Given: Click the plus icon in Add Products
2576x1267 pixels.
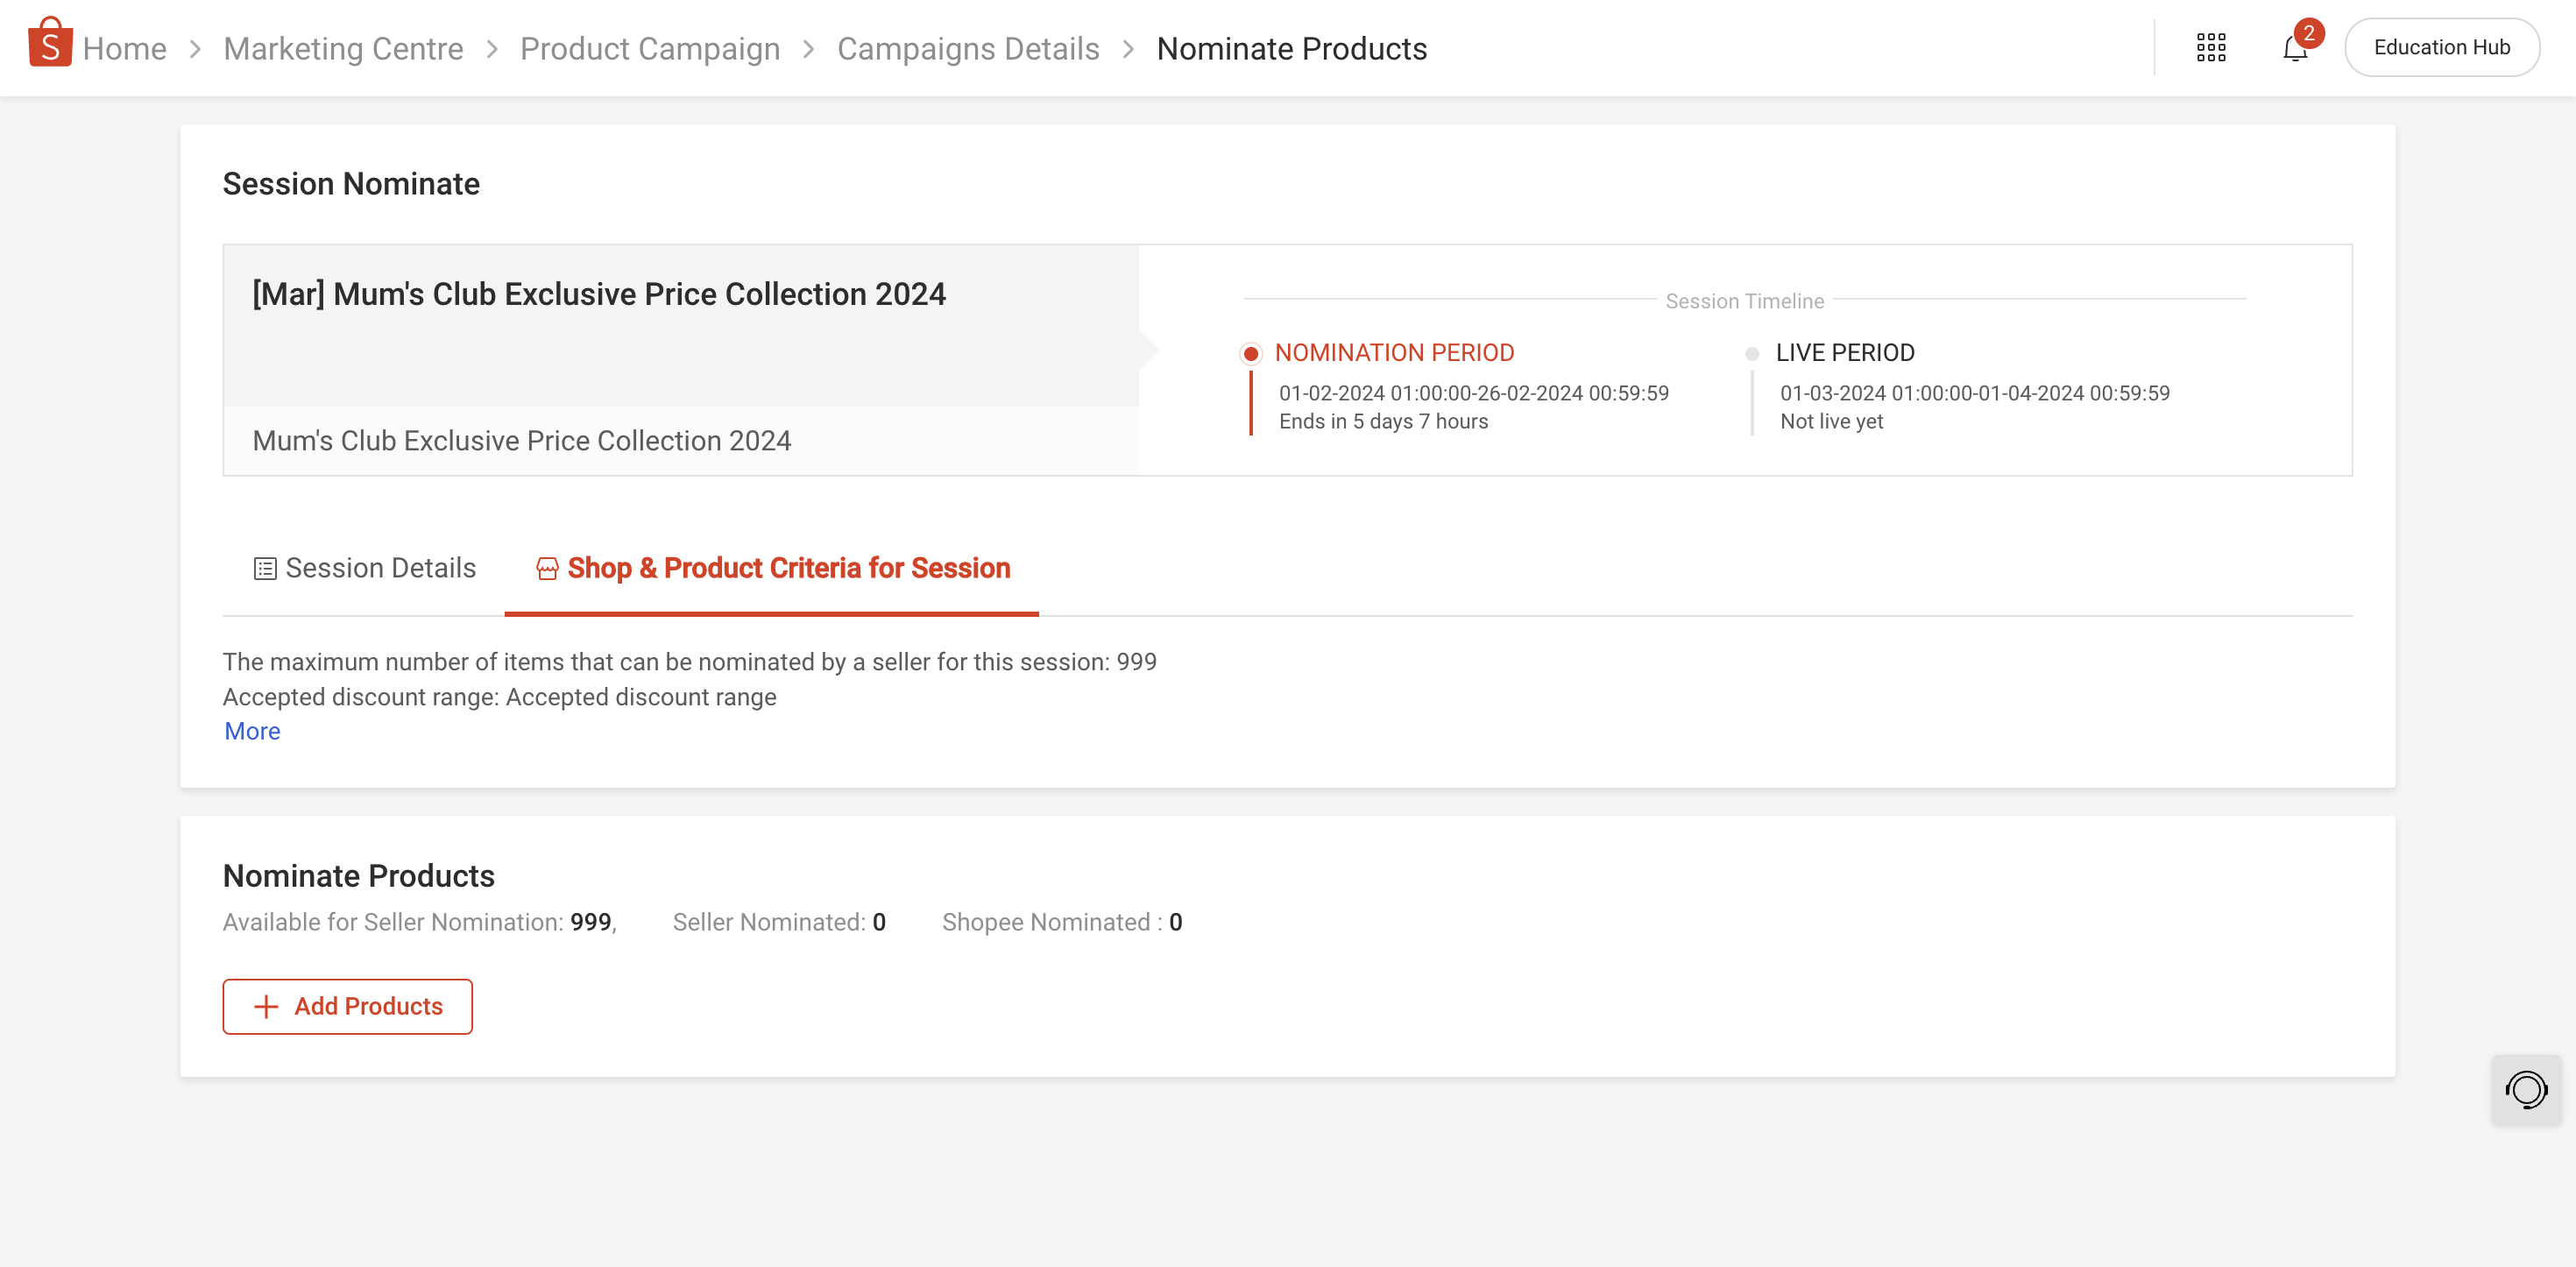Looking at the screenshot, I should click(266, 1006).
